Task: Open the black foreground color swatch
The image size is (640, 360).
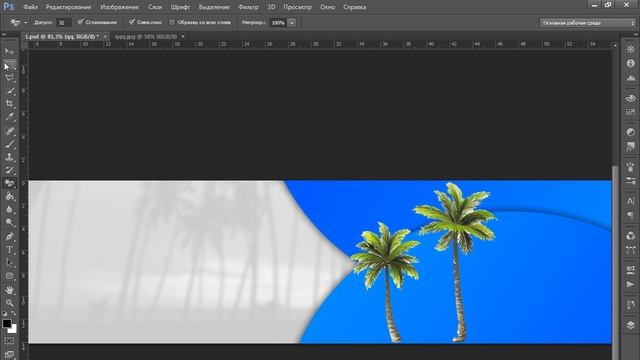Action: [x=7, y=323]
